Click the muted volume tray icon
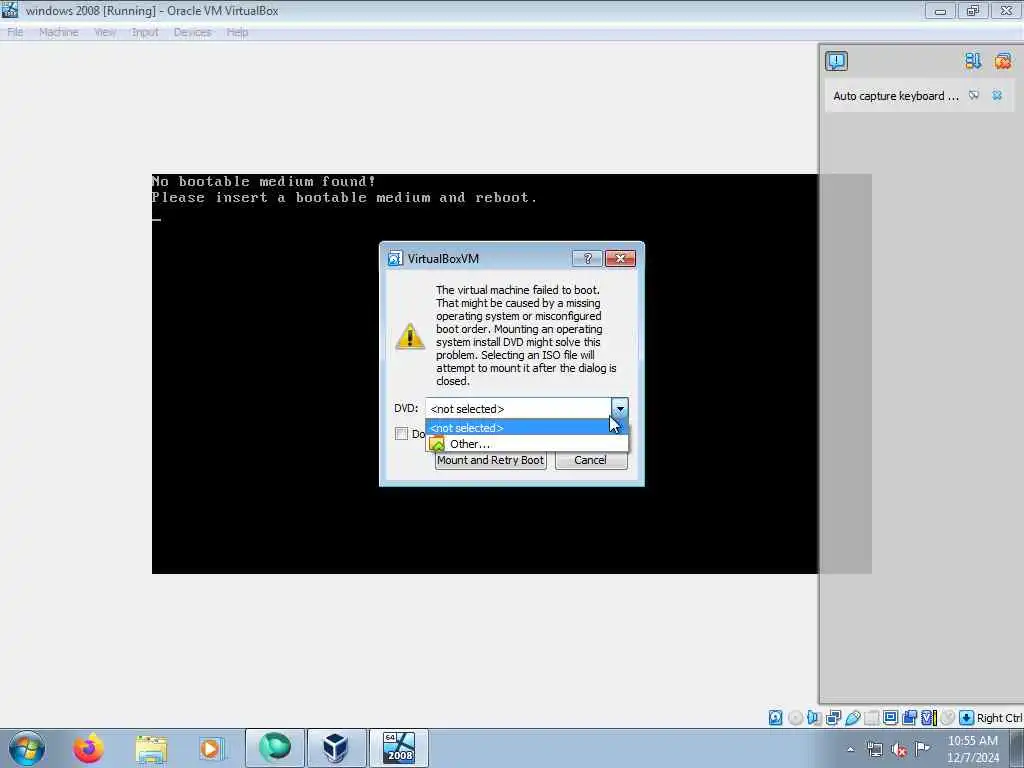This screenshot has width=1024, height=768. [899, 750]
